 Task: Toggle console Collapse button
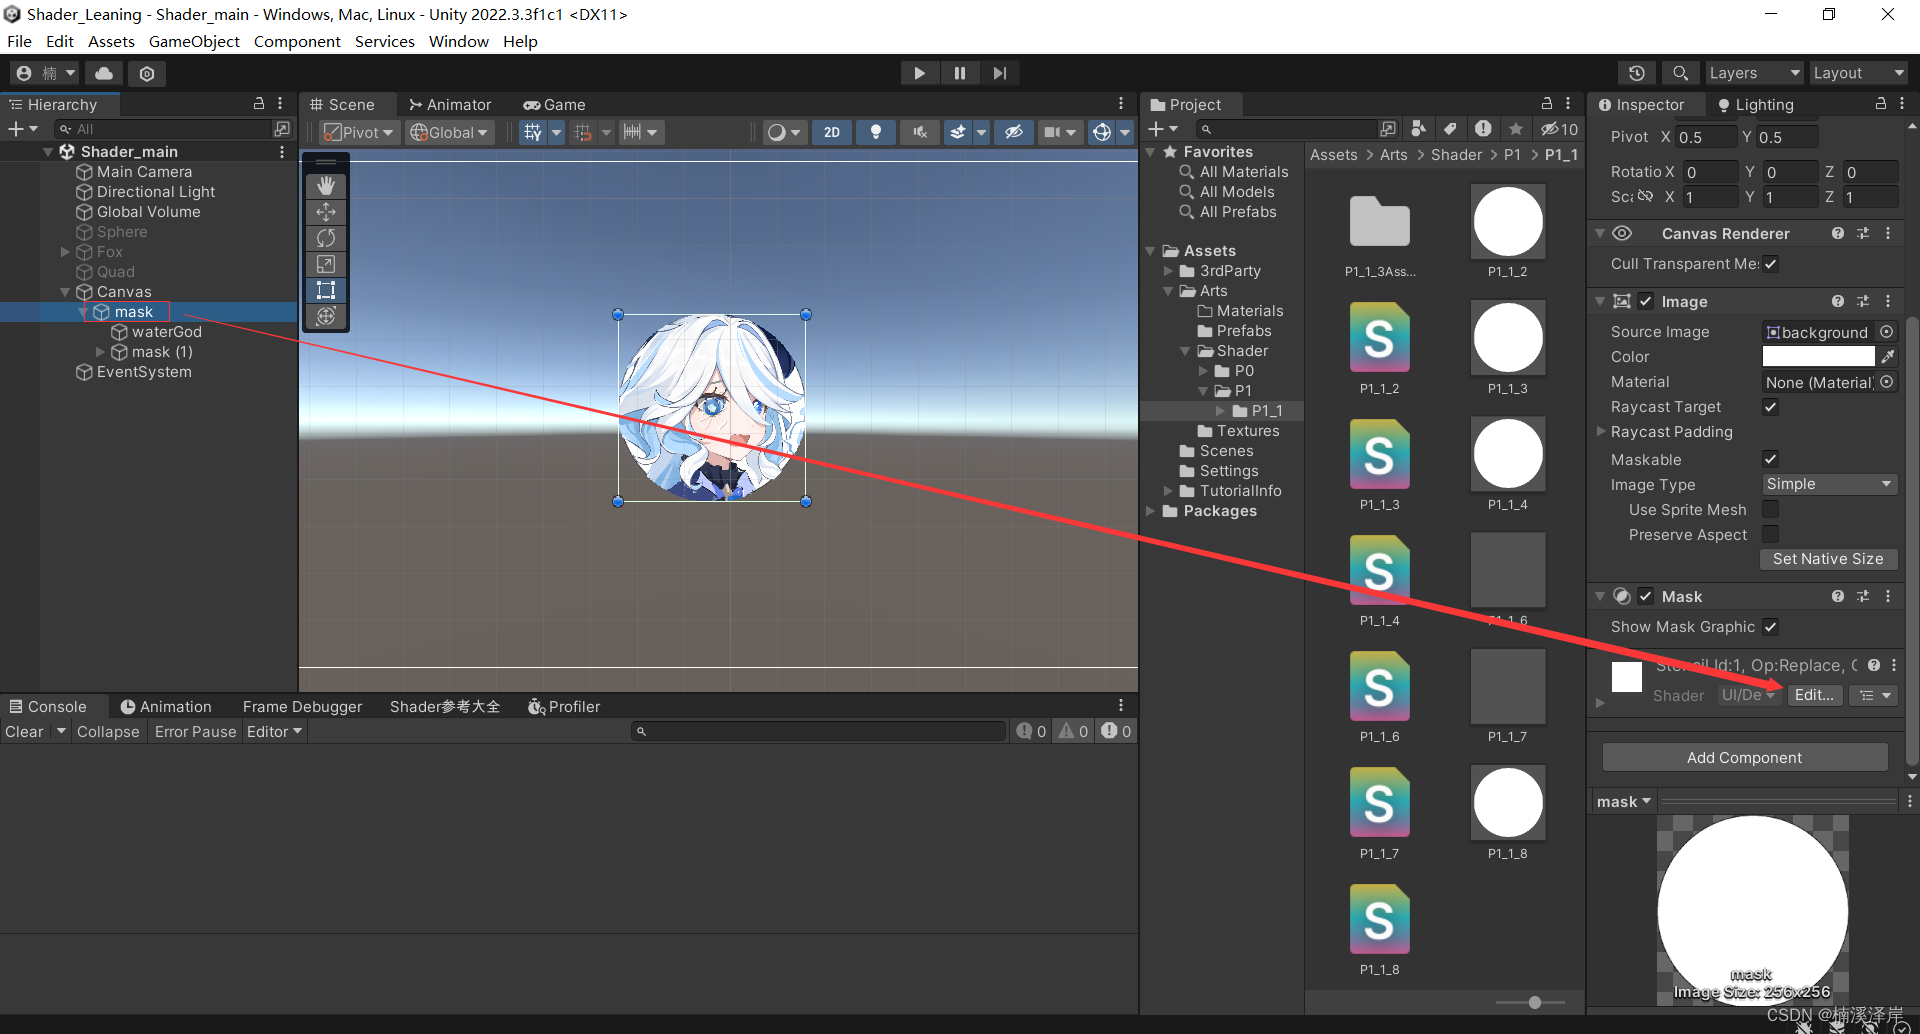(x=108, y=732)
